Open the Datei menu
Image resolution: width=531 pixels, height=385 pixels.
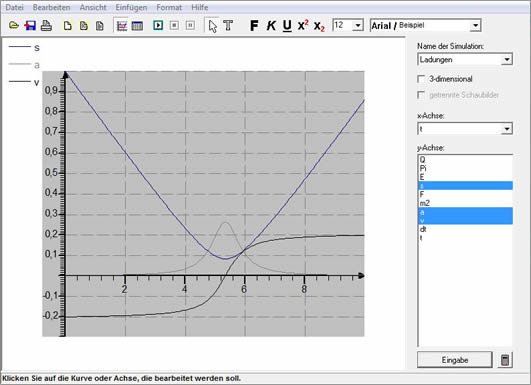tap(14, 7)
